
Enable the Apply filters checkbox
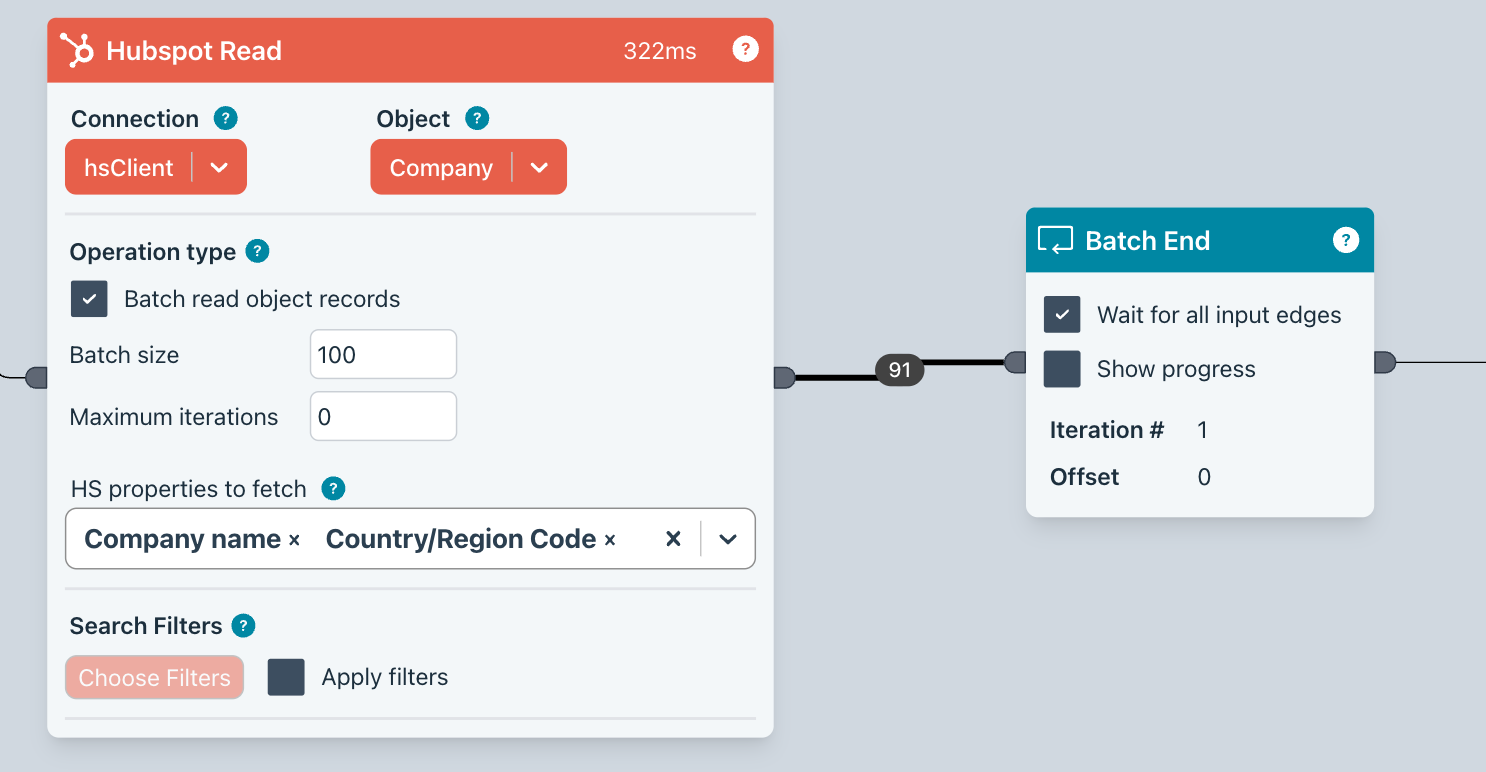point(286,677)
